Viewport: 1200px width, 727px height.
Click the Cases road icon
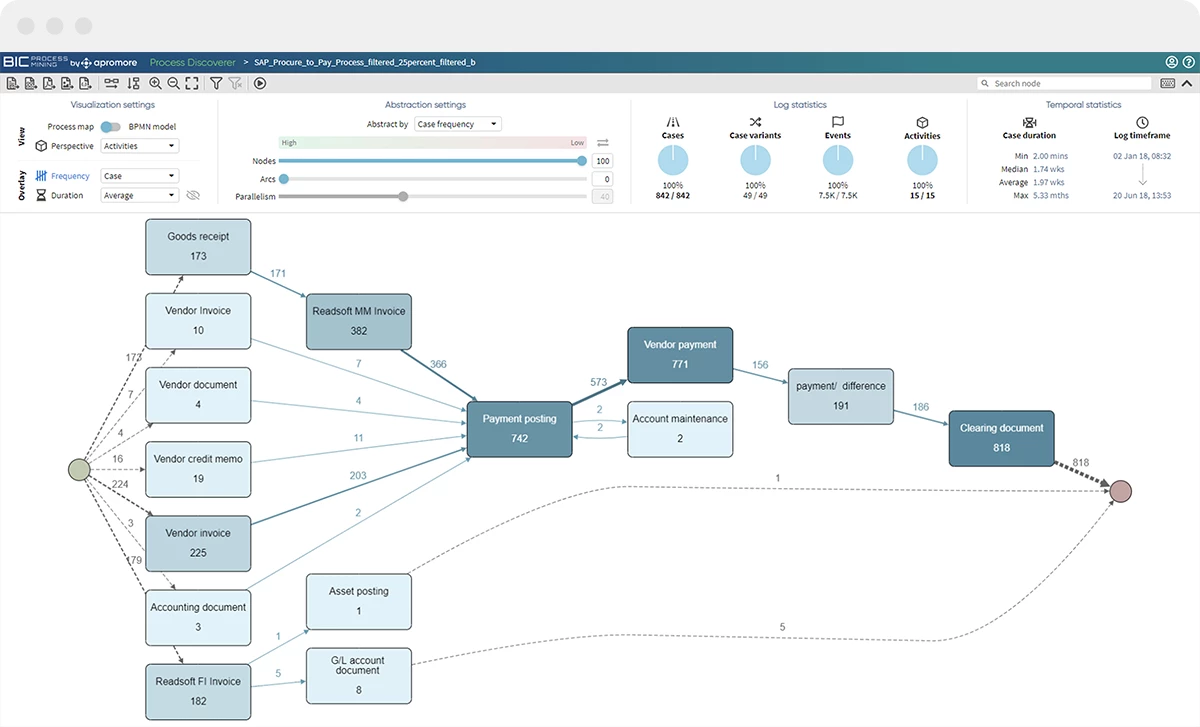coord(673,121)
